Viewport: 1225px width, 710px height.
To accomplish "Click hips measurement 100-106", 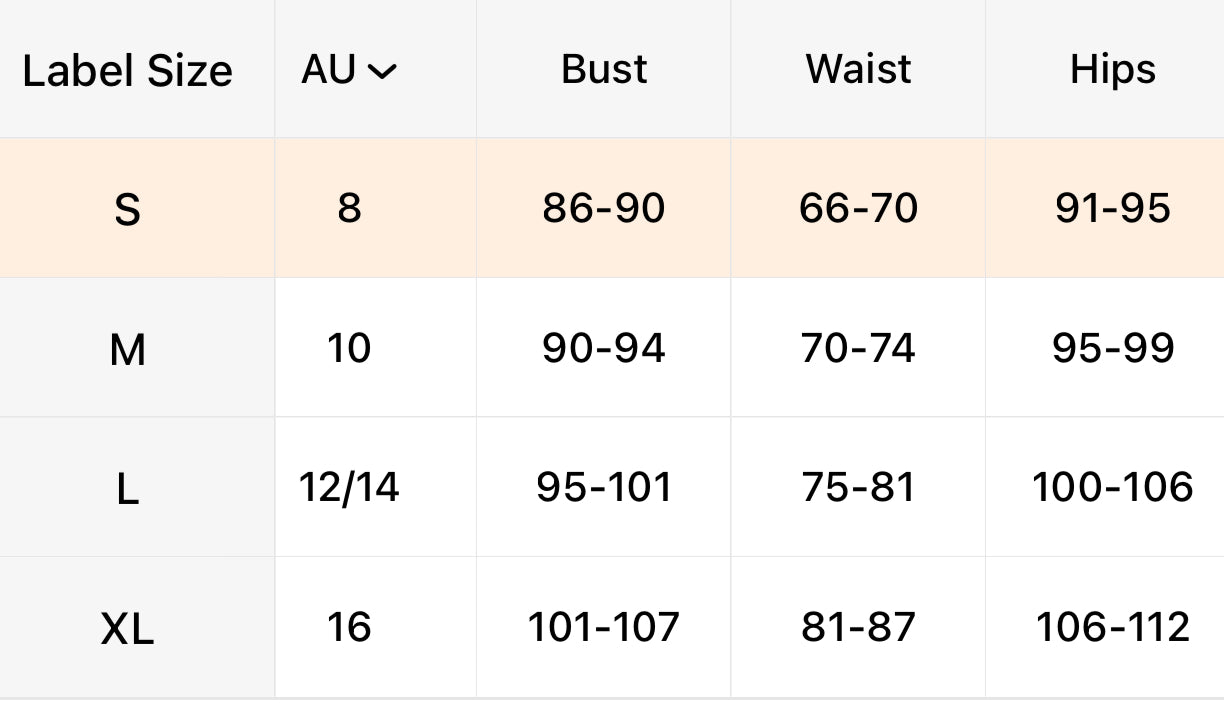I will [x=1112, y=487].
